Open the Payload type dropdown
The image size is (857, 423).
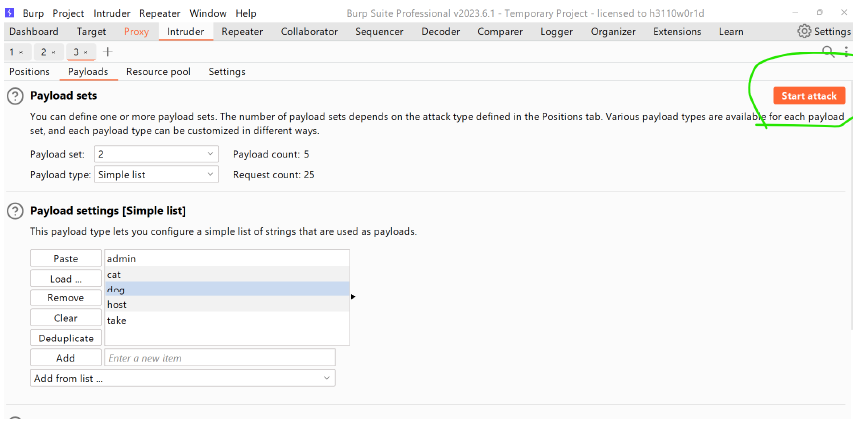click(x=156, y=175)
